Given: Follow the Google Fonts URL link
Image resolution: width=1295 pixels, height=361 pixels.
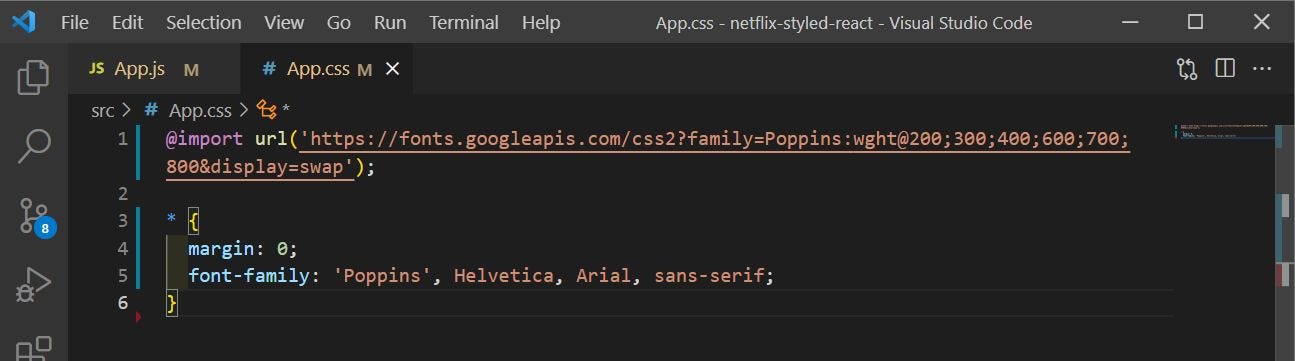Looking at the screenshot, I should [x=714, y=139].
